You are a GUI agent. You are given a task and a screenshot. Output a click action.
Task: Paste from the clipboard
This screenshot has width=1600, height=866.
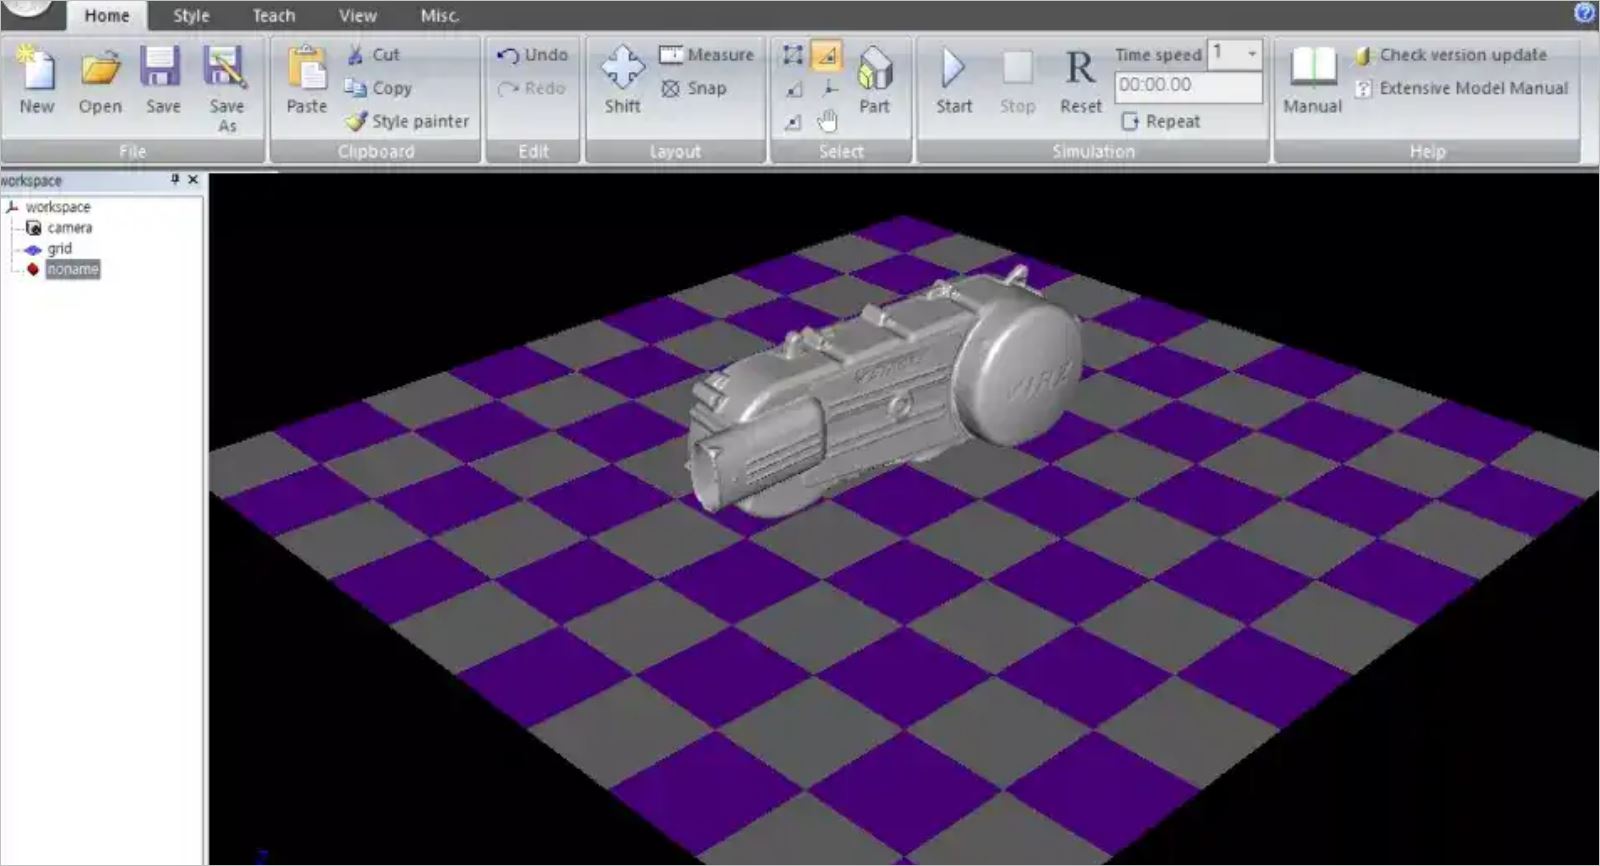(306, 81)
